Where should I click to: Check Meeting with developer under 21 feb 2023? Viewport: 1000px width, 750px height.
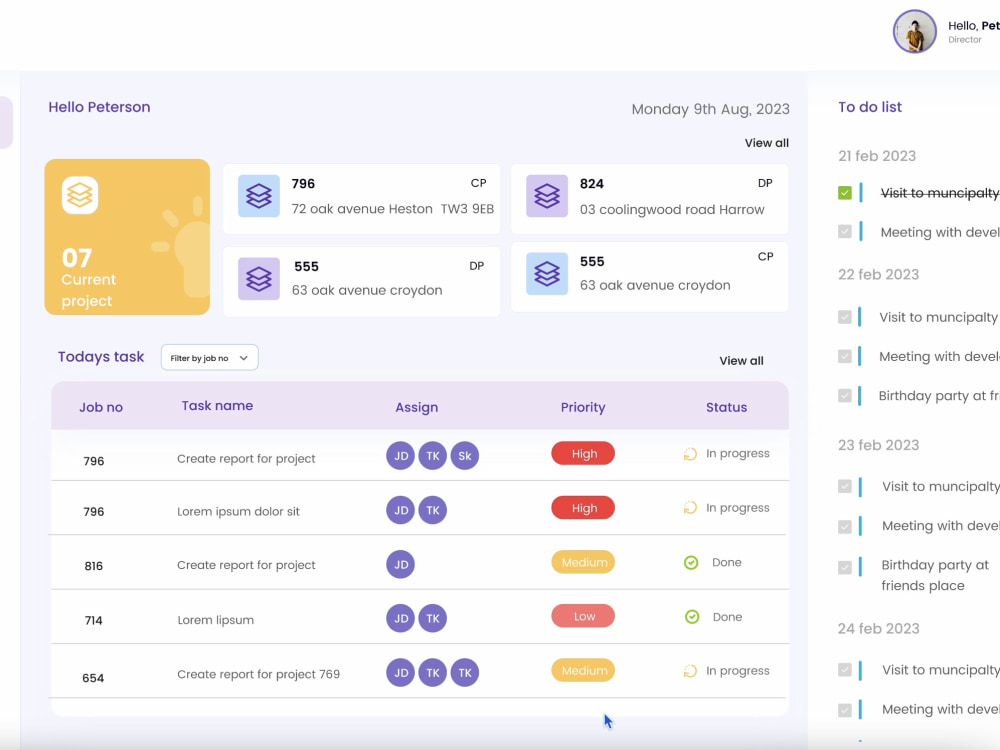(845, 232)
